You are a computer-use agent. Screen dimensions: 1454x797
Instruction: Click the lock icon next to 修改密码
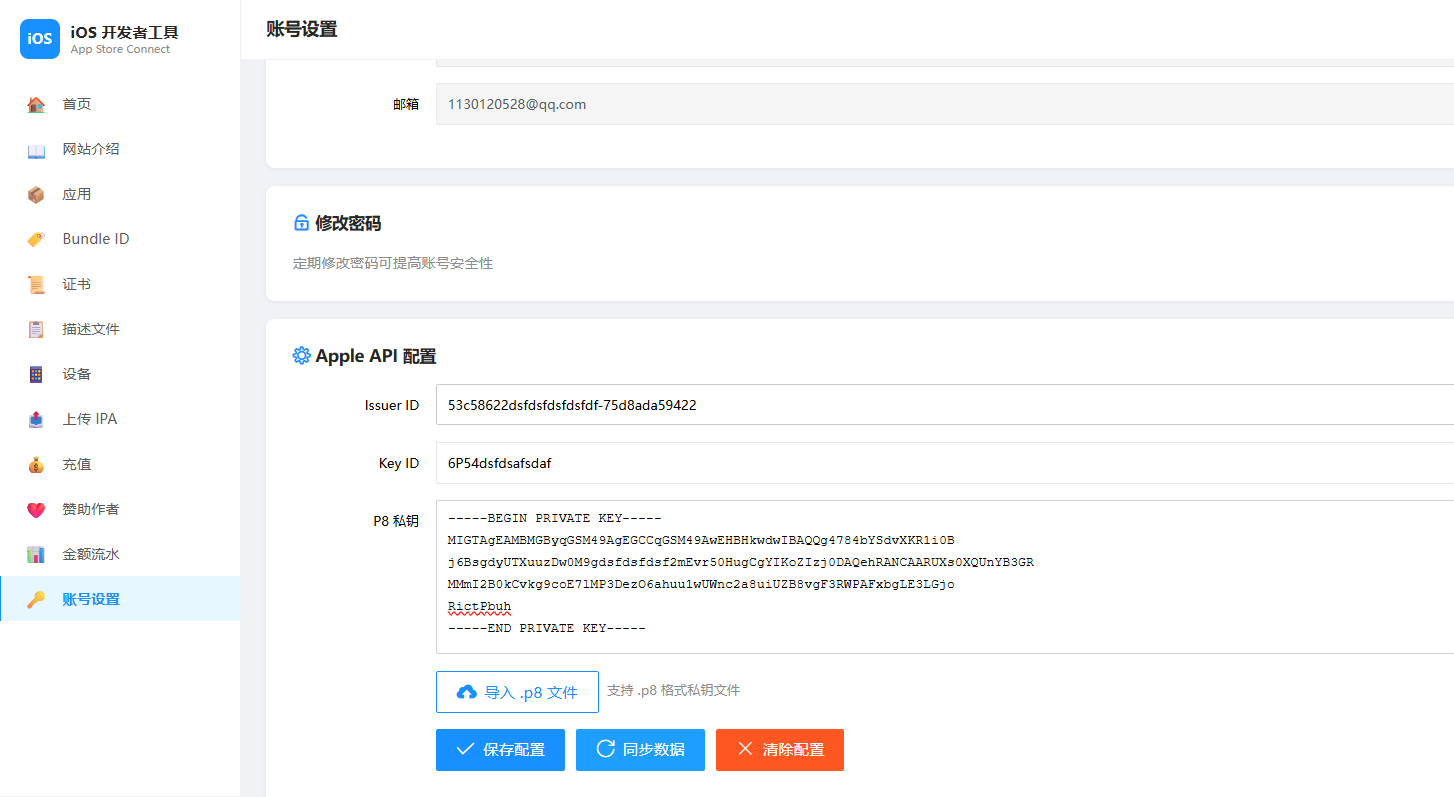click(x=301, y=223)
